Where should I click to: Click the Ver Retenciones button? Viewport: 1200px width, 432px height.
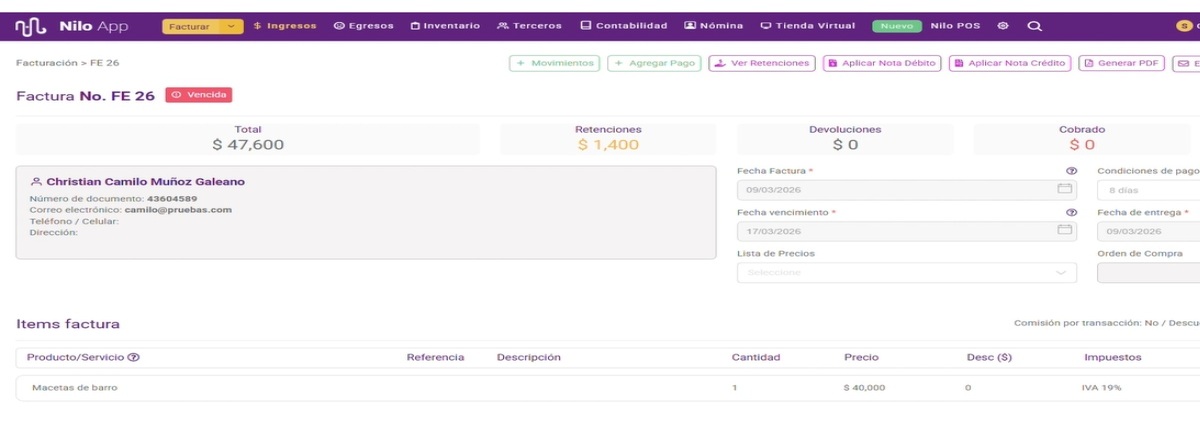coord(761,63)
